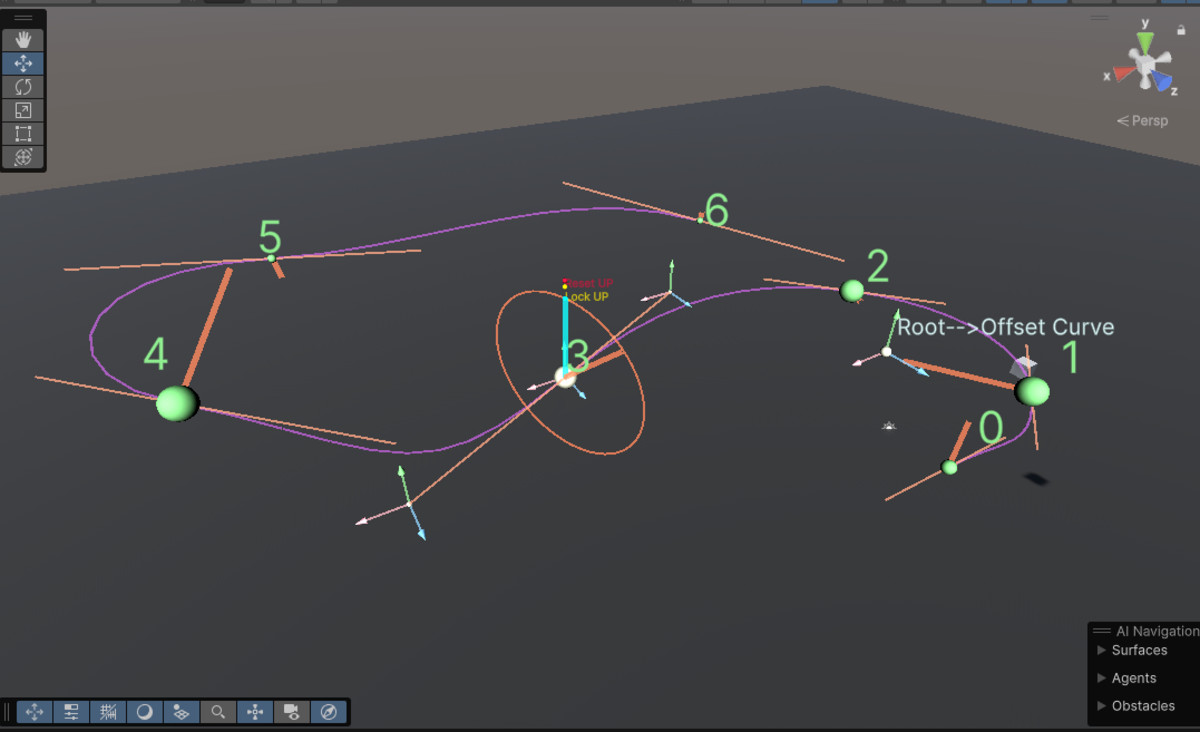Click the magnifier search icon in bottom toolbar
1200x732 pixels.
point(218,712)
